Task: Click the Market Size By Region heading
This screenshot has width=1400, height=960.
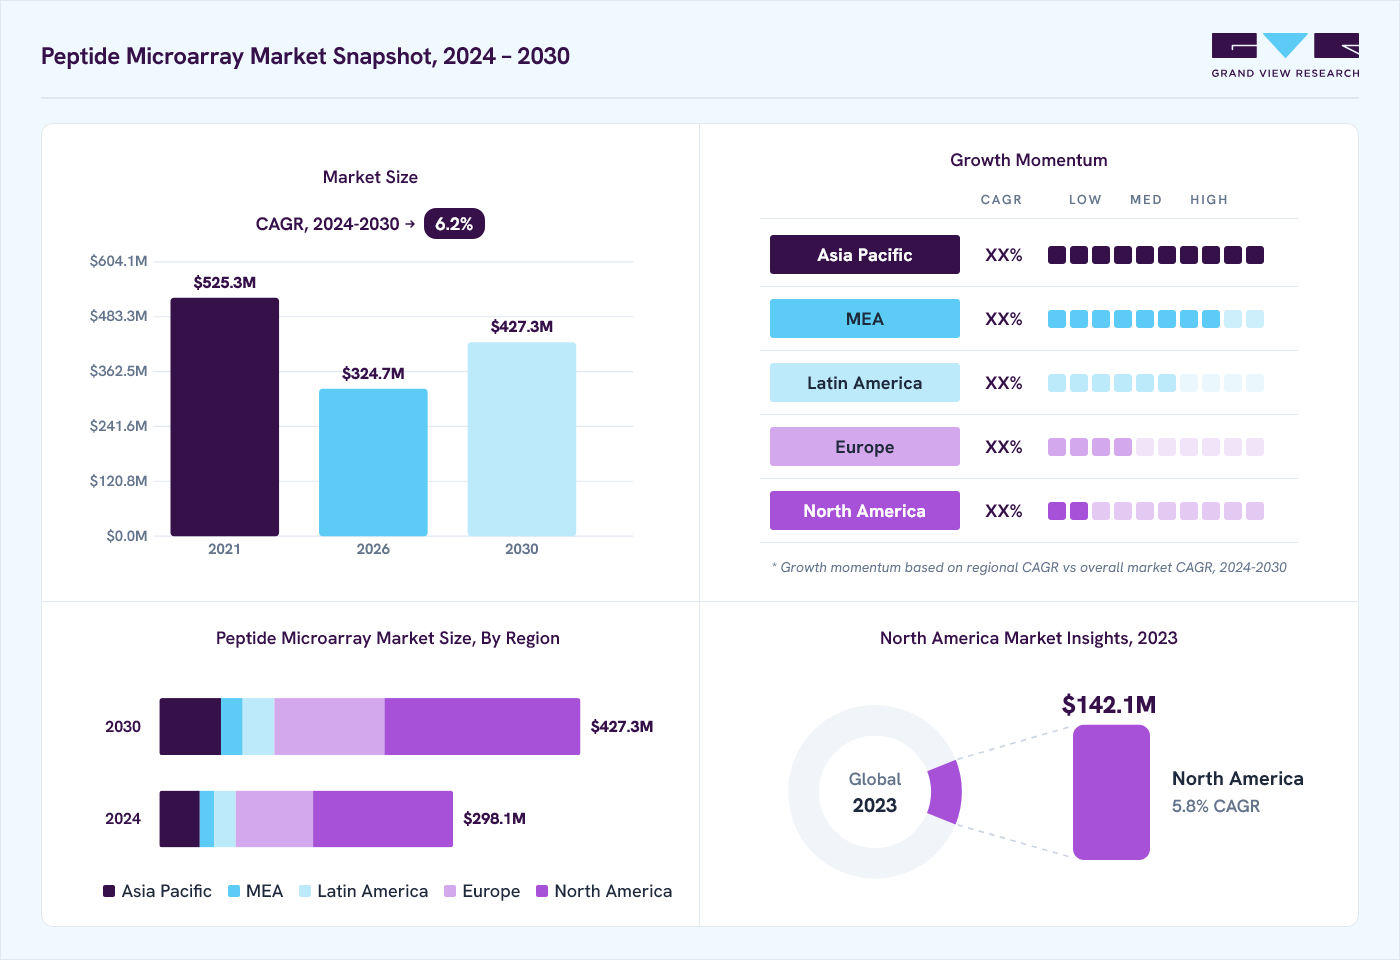Action: pyautogui.click(x=388, y=638)
